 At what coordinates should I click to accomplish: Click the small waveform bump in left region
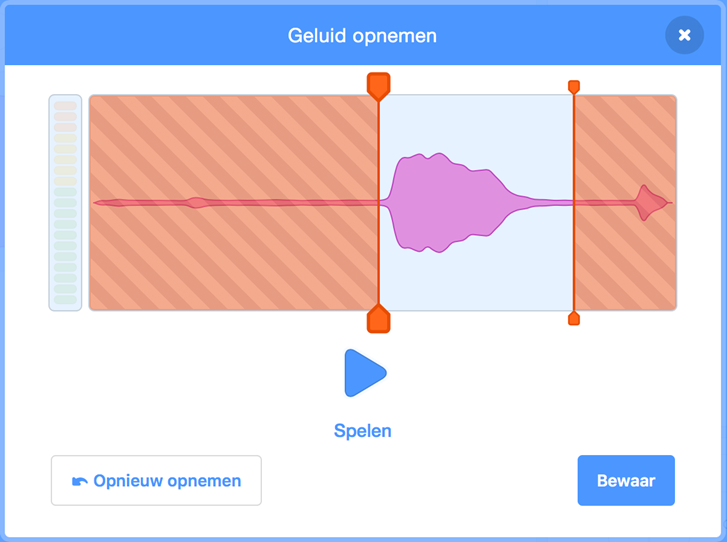pyautogui.click(x=197, y=203)
